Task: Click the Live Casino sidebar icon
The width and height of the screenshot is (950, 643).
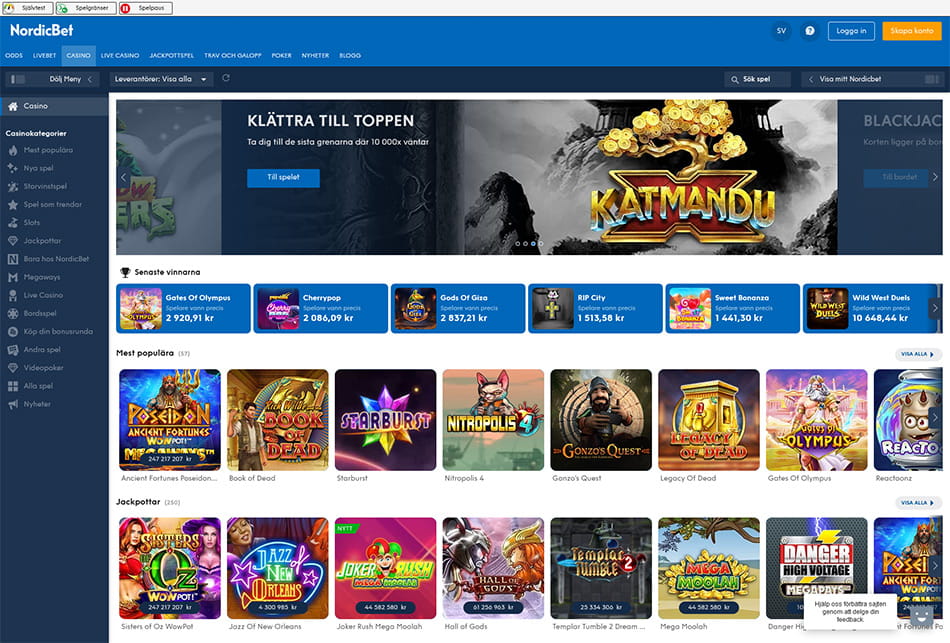Action: click(x=13, y=296)
